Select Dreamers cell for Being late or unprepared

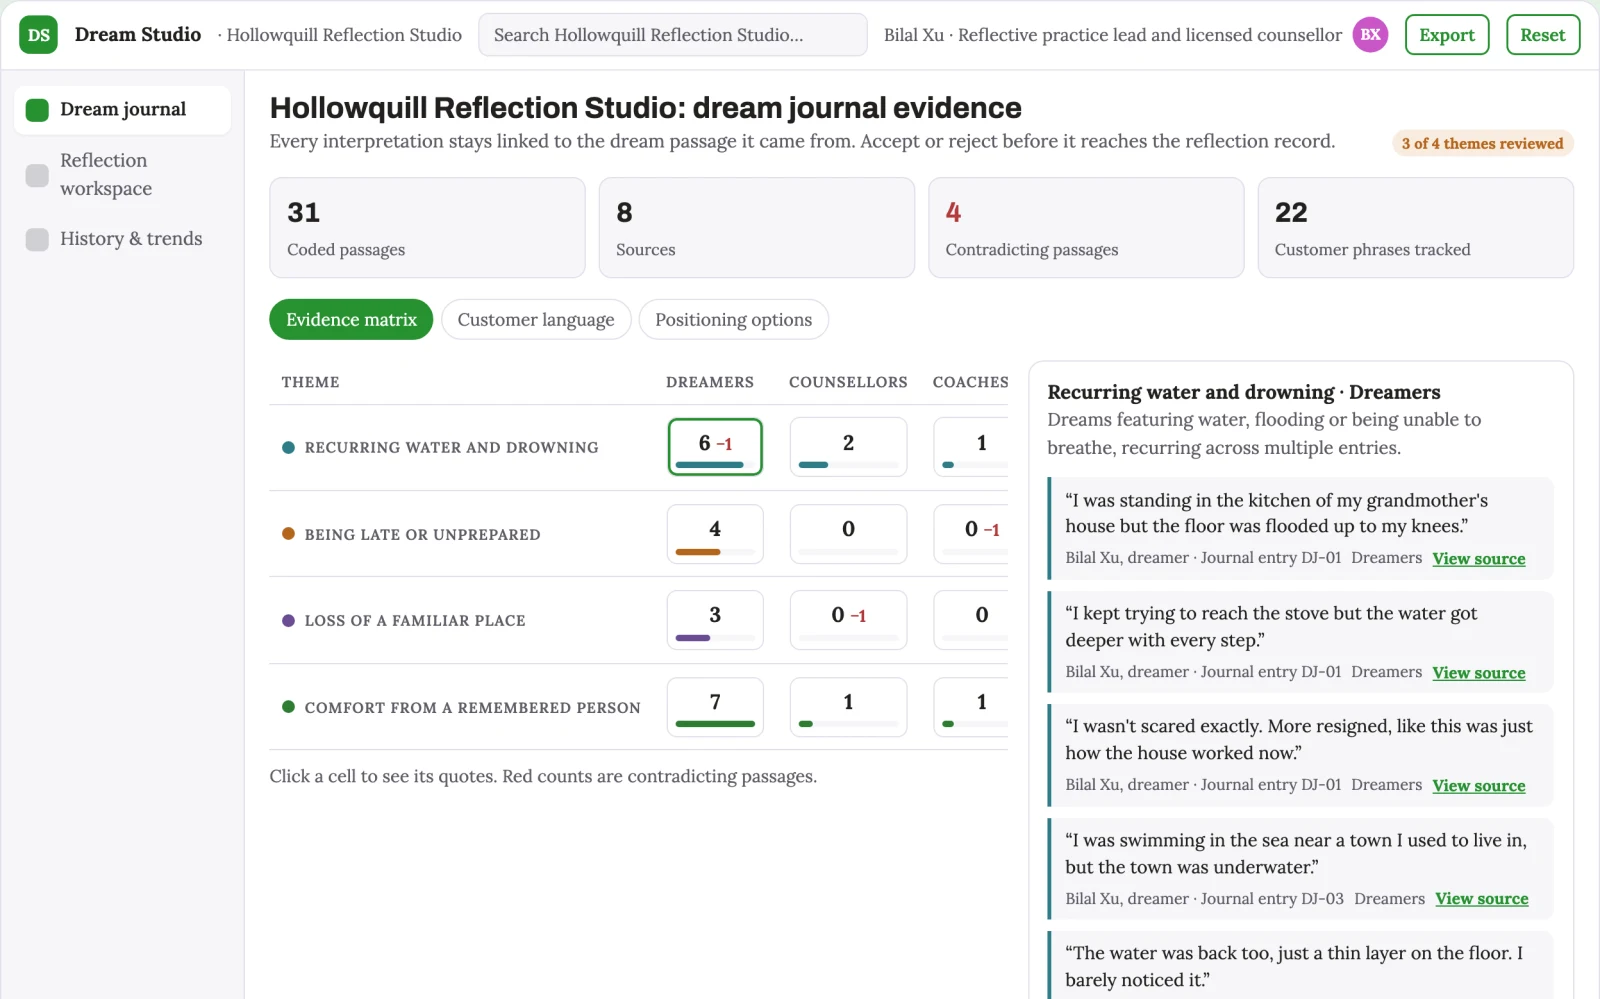pyautogui.click(x=715, y=534)
